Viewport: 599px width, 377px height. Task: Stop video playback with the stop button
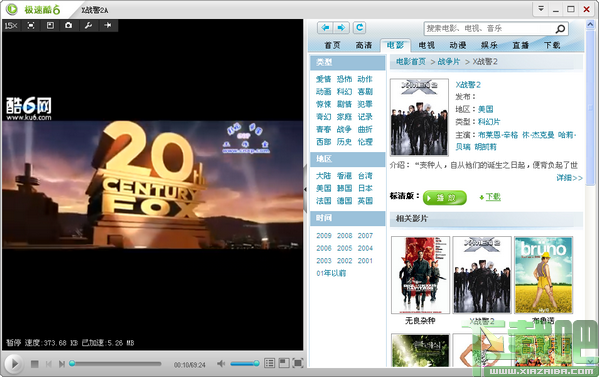coord(34,364)
